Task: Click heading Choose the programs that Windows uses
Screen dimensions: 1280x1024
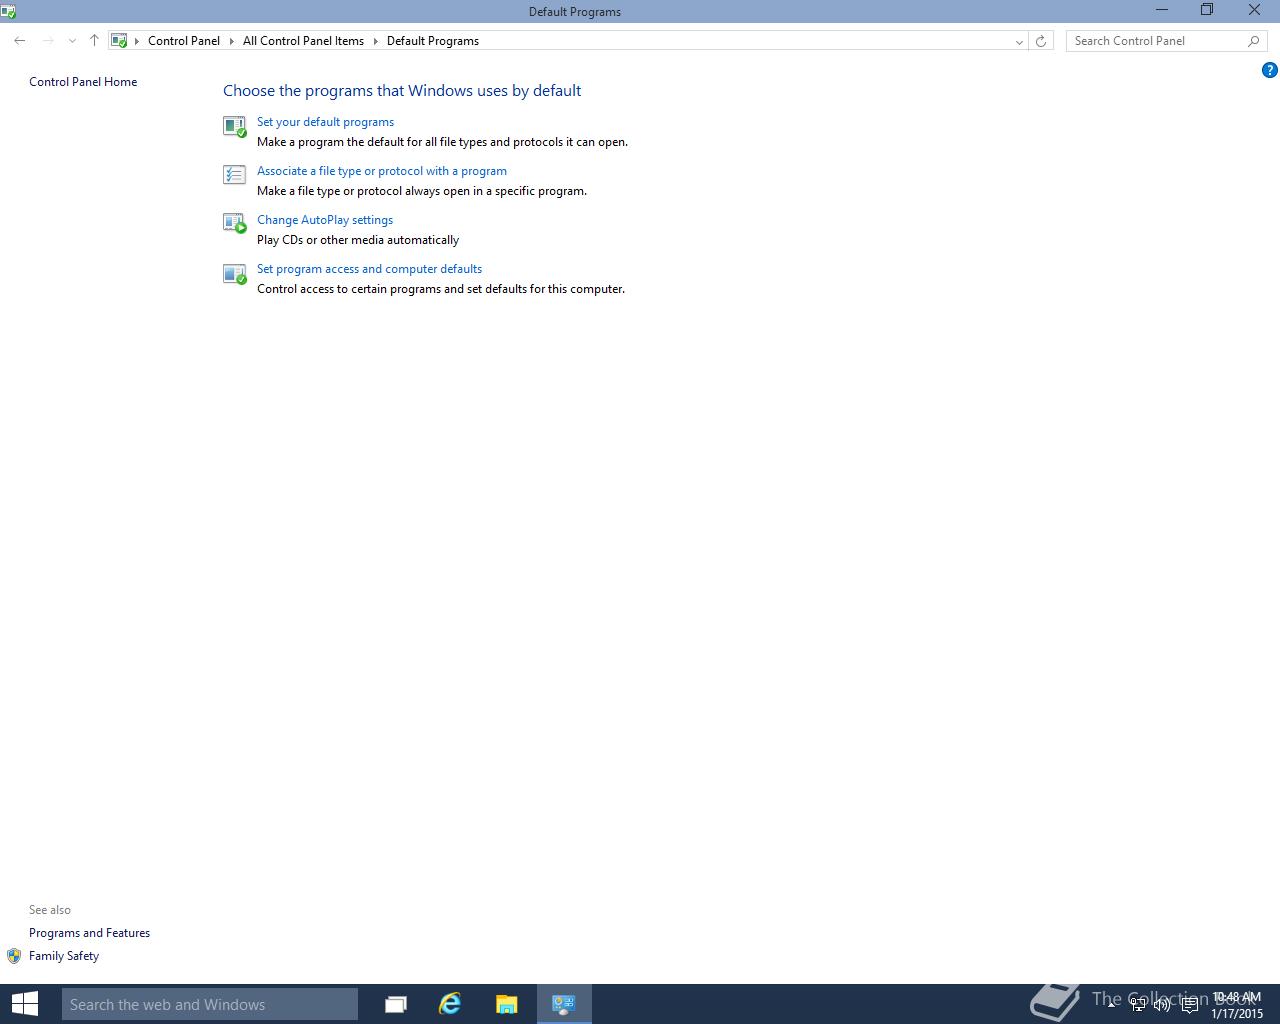Action: (402, 91)
